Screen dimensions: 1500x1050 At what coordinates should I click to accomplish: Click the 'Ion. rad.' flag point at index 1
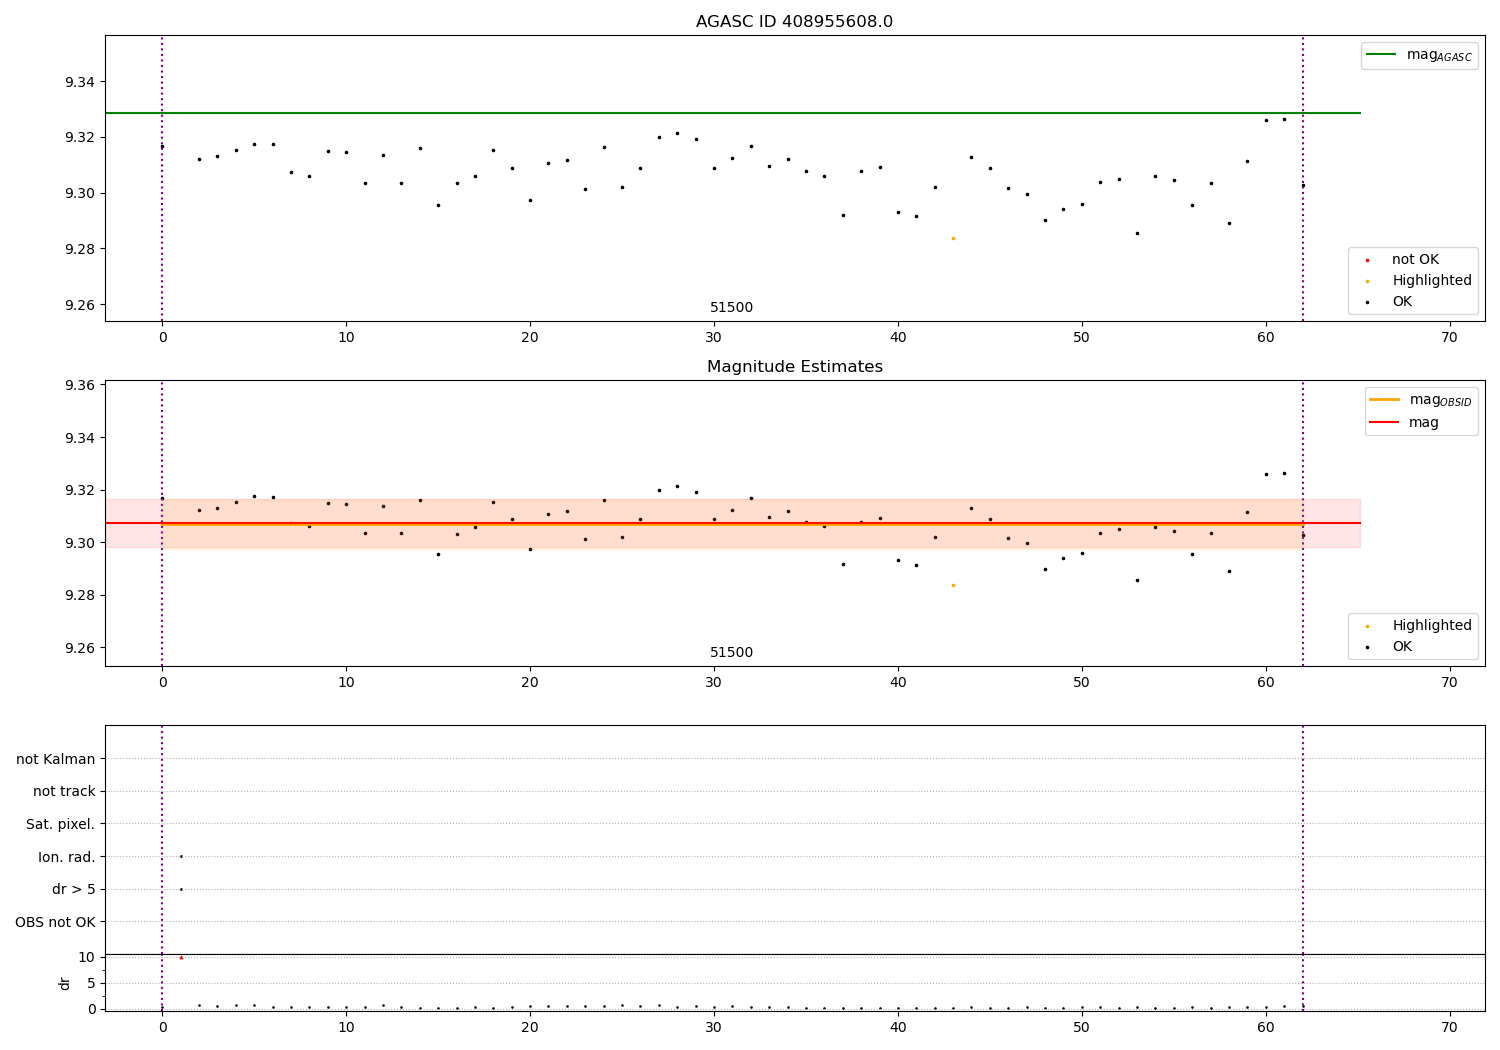pos(181,856)
